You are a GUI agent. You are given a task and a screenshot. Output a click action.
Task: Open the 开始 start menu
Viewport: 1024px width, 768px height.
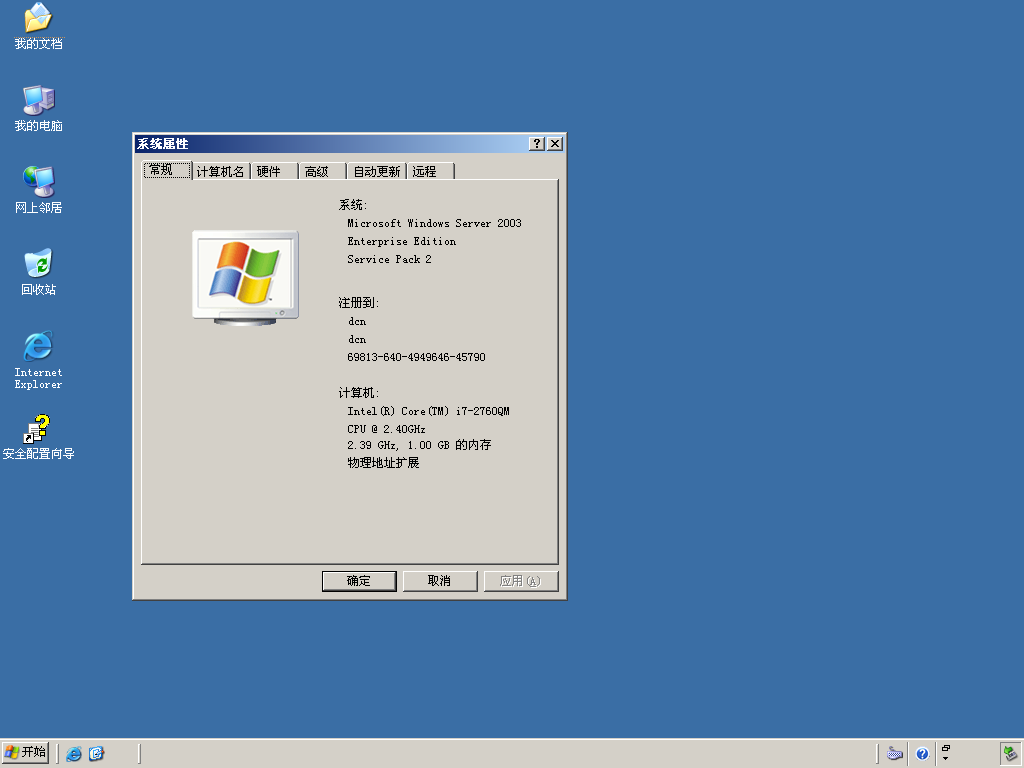(x=25, y=753)
